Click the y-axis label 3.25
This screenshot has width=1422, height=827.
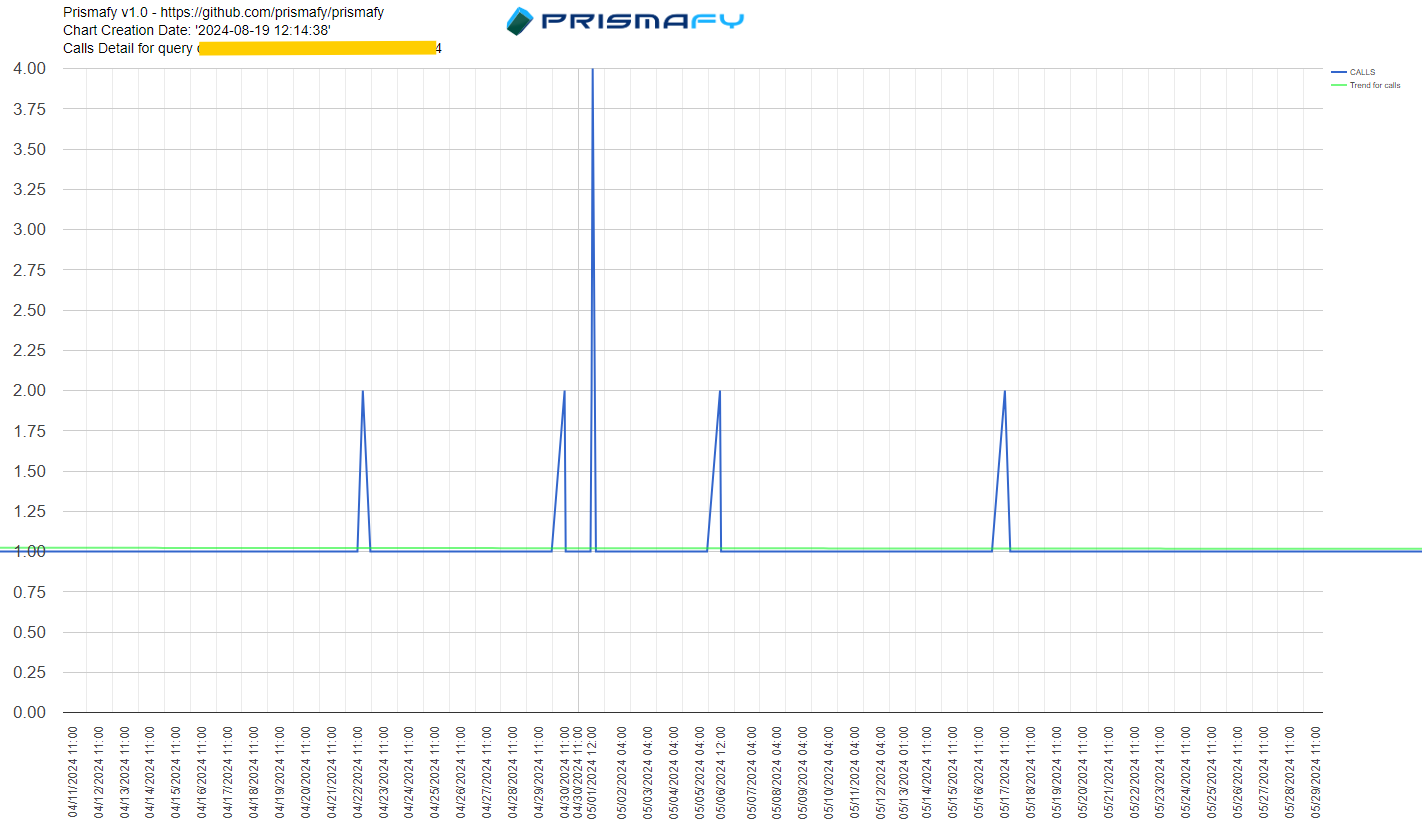30,189
